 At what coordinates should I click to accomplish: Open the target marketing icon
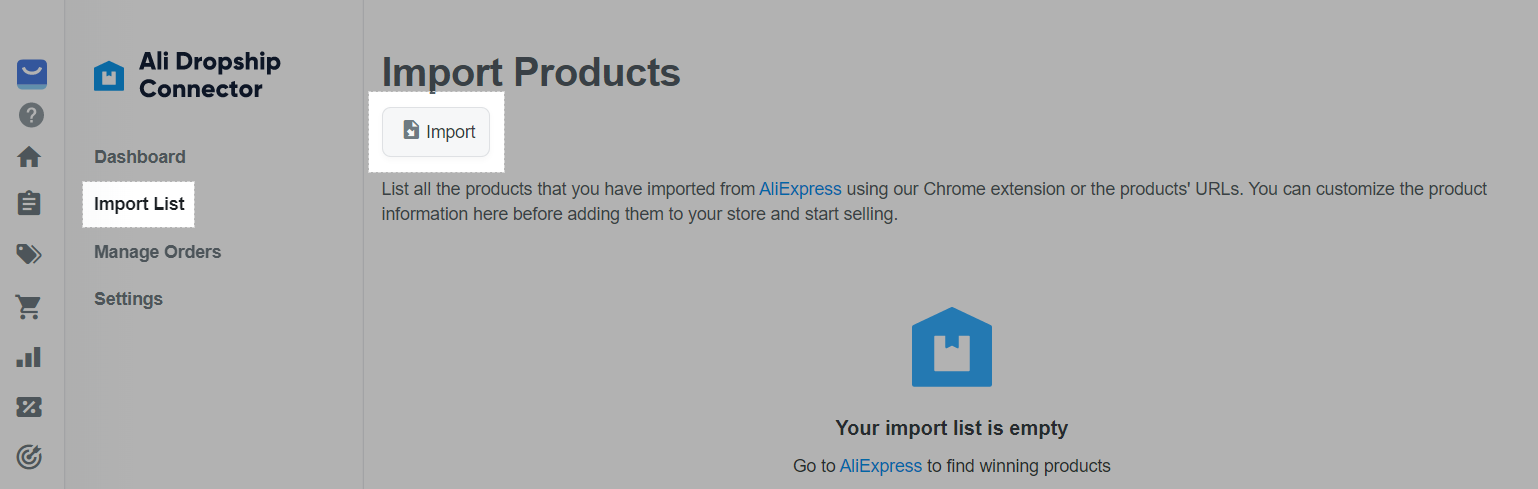pyautogui.click(x=30, y=457)
